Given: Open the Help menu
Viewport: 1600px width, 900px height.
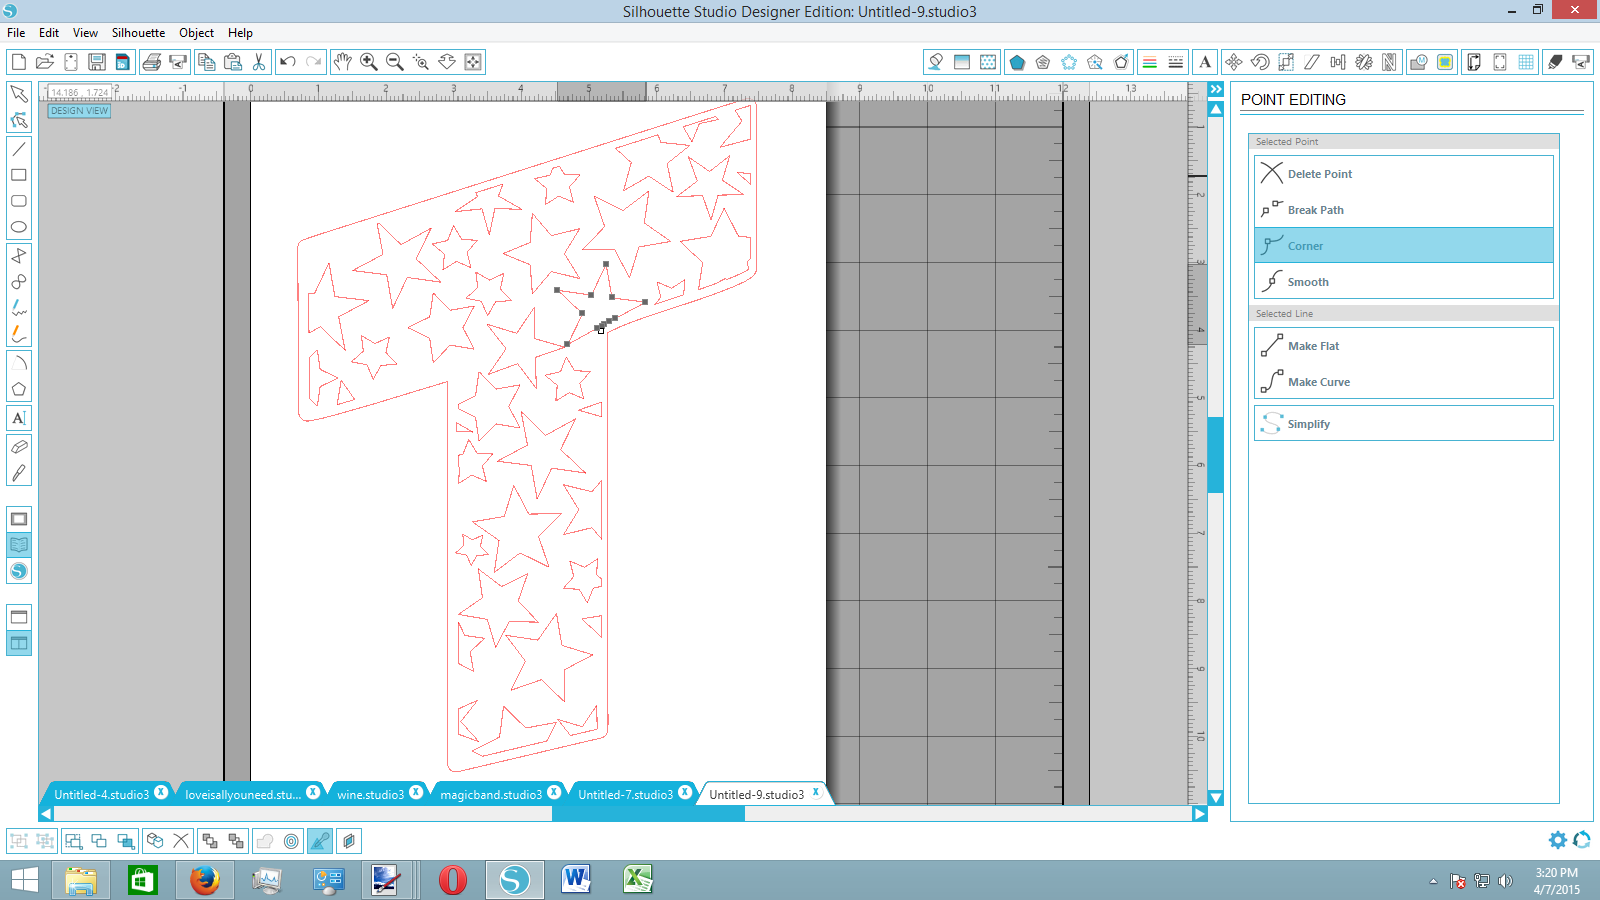Looking at the screenshot, I should pos(240,33).
